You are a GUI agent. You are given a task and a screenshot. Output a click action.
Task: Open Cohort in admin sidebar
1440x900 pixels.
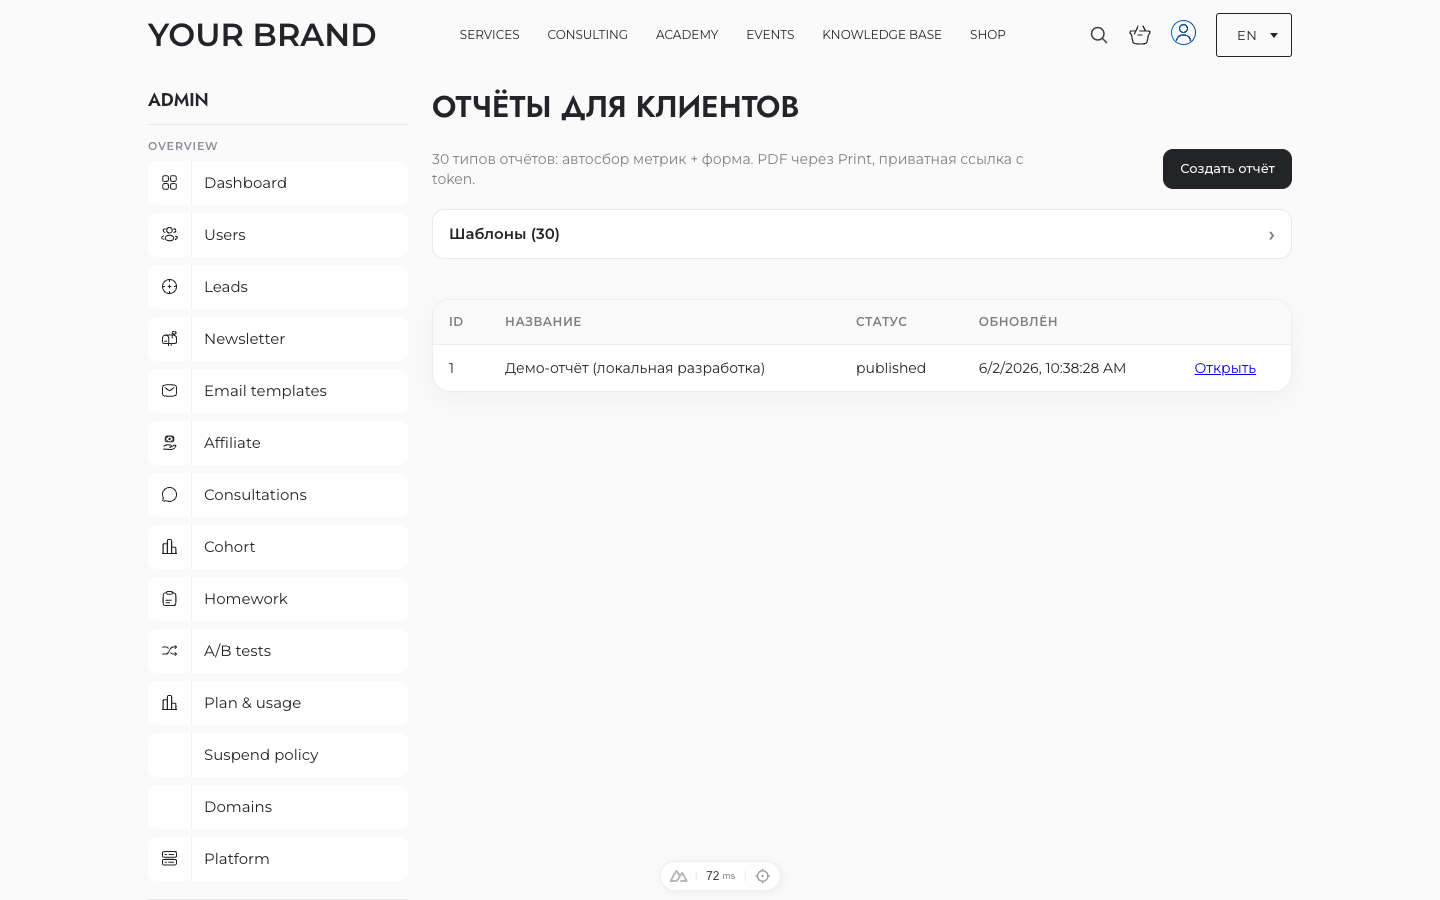click(x=278, y=547)
